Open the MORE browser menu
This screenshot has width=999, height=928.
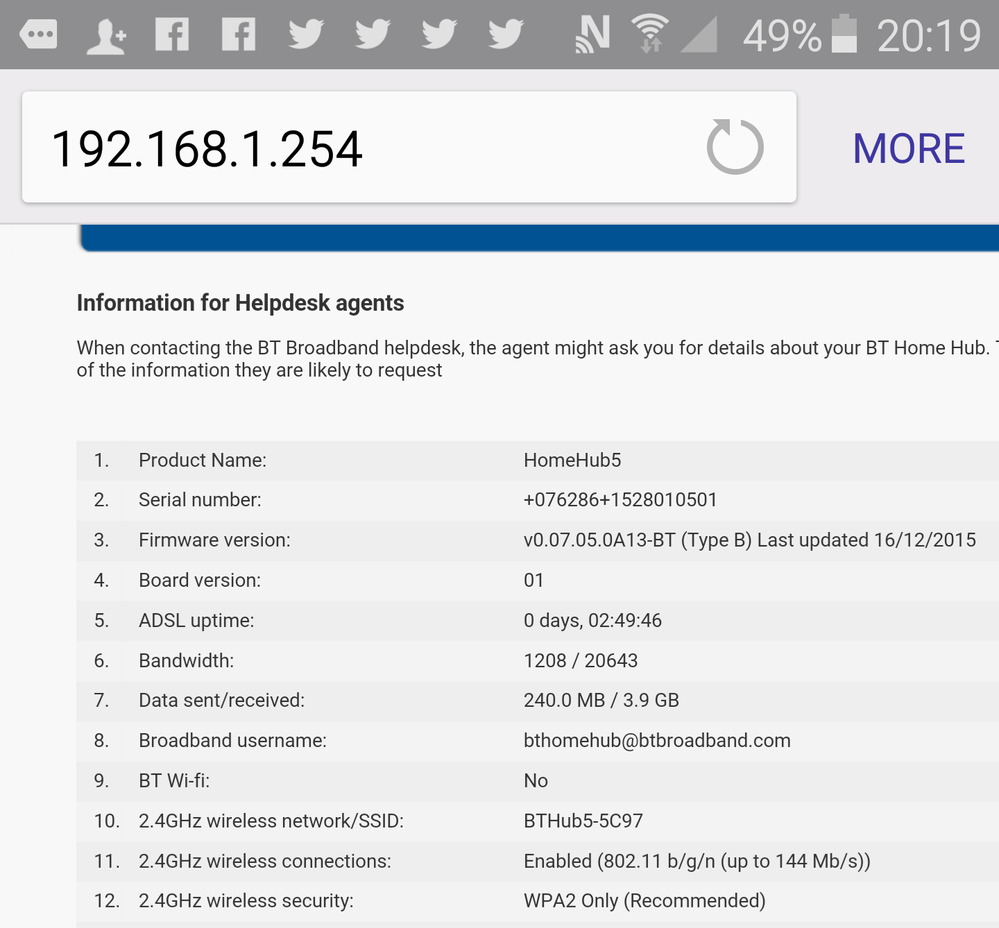[x=909, y=148]
